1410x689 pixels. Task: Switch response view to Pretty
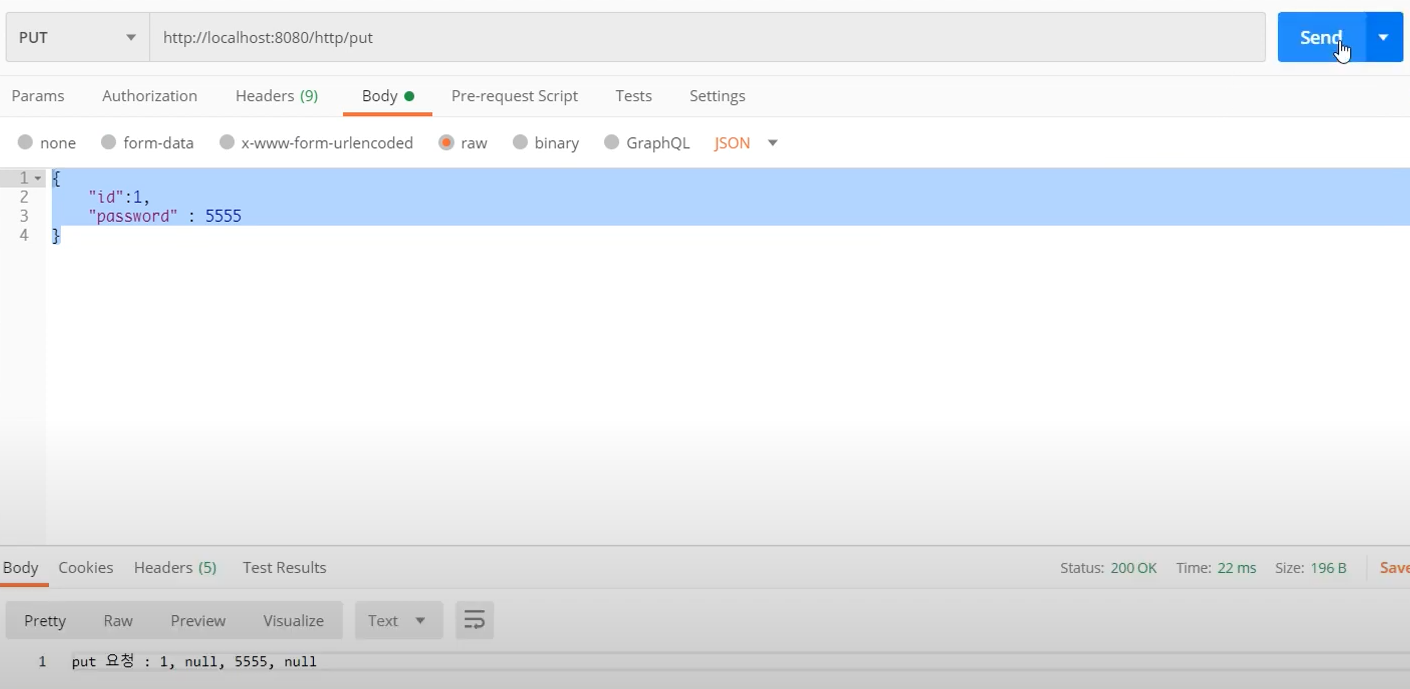pos(45,620)
